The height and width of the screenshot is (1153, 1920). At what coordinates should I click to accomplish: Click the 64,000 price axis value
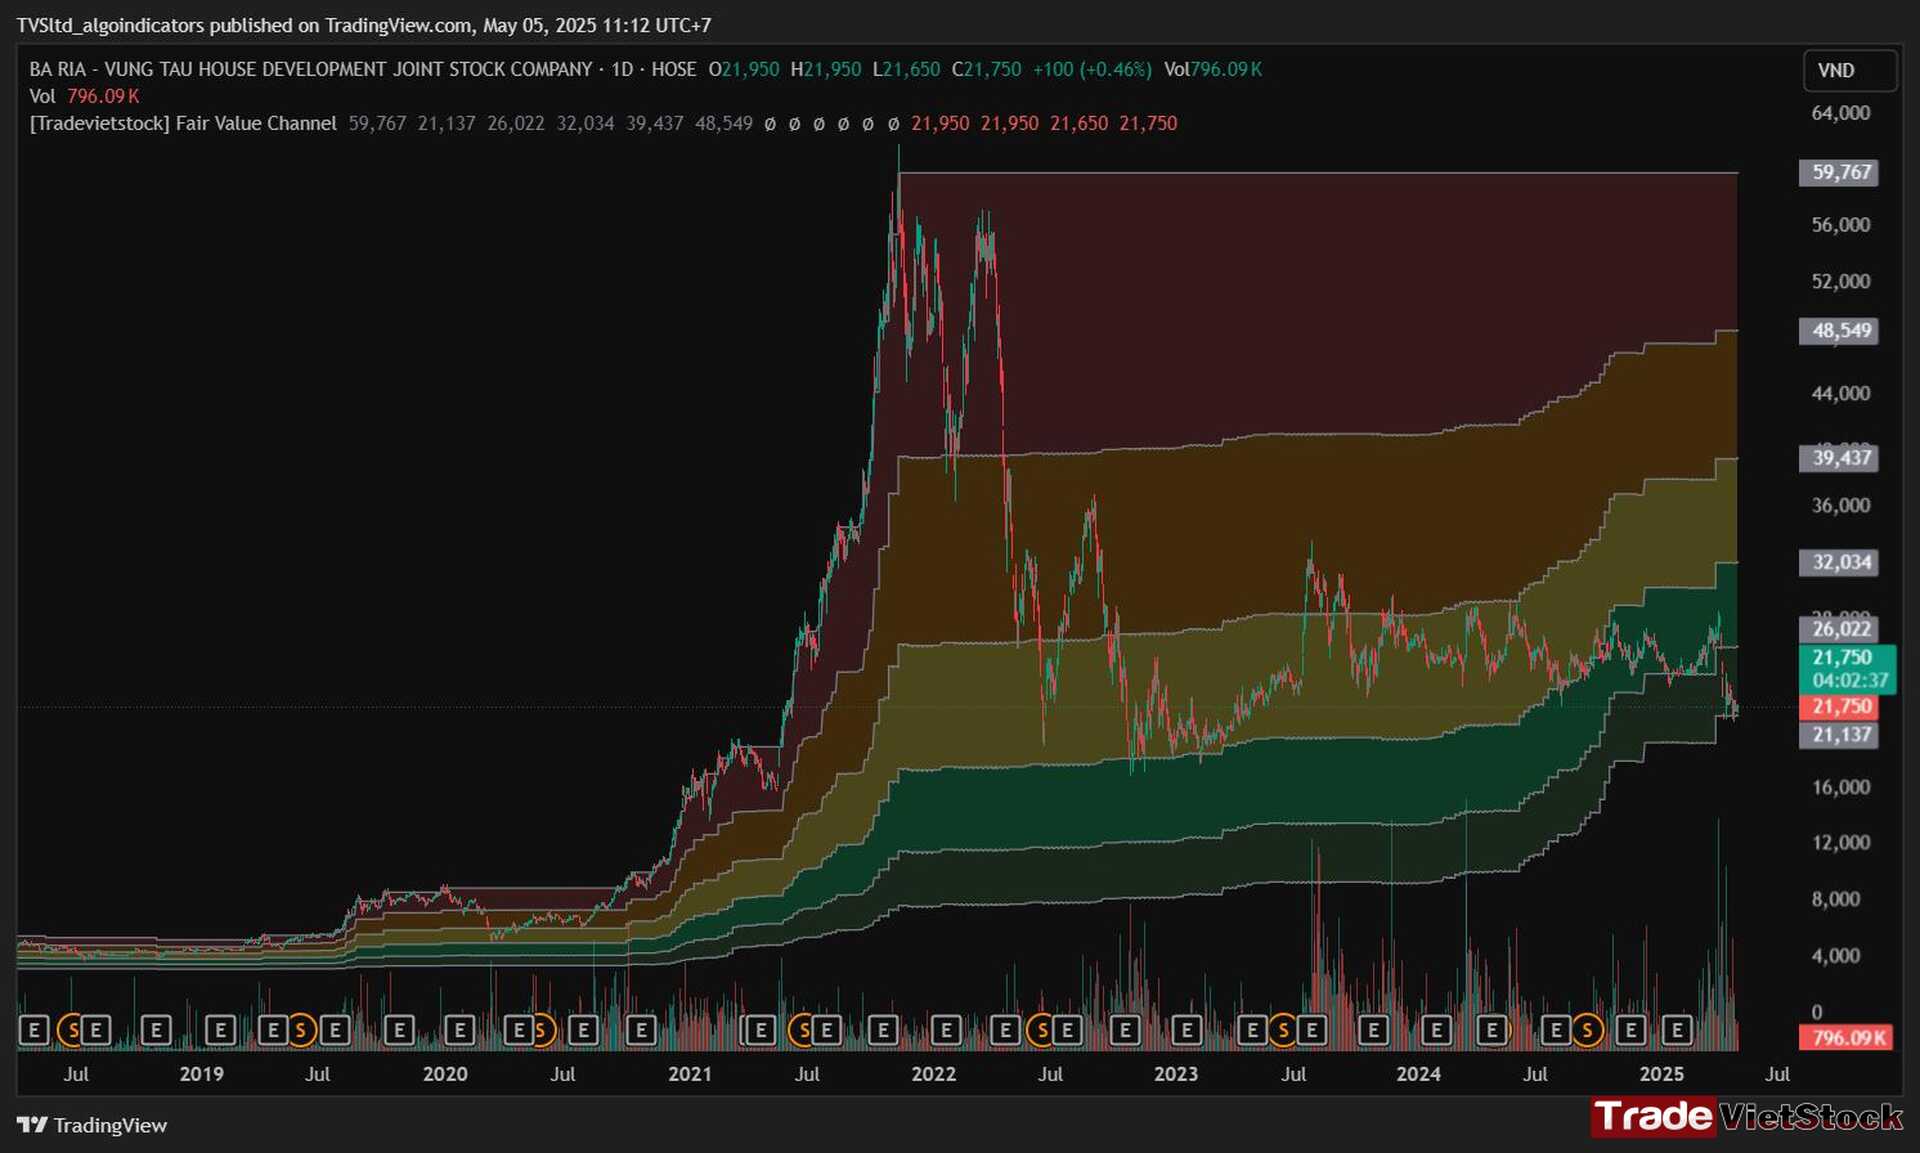click(1840, 113)
